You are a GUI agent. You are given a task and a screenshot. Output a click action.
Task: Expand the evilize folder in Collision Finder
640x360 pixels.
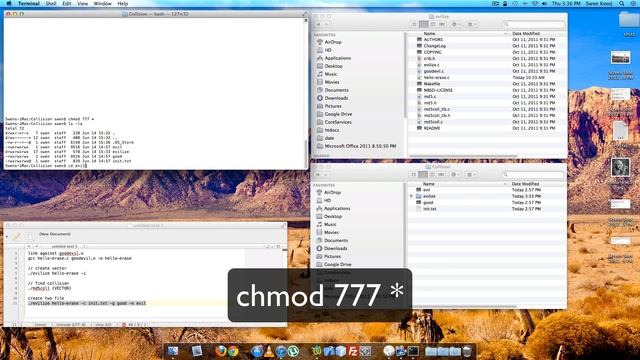pos(411,196)
